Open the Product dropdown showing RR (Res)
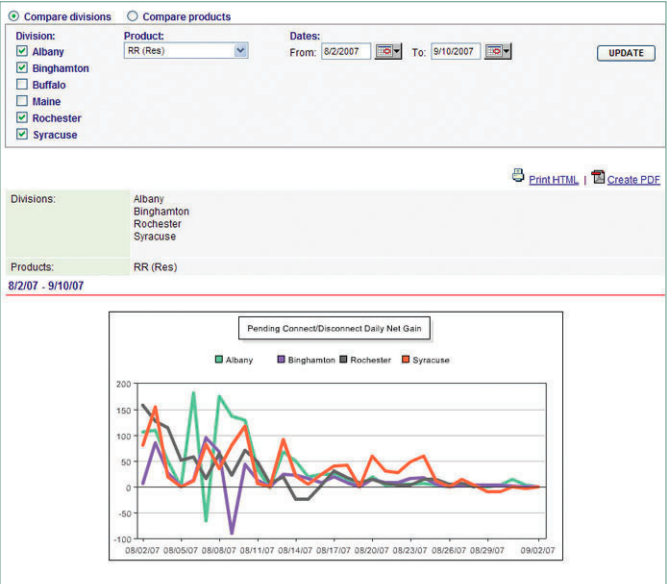668x584 pixels. [186, 51]
